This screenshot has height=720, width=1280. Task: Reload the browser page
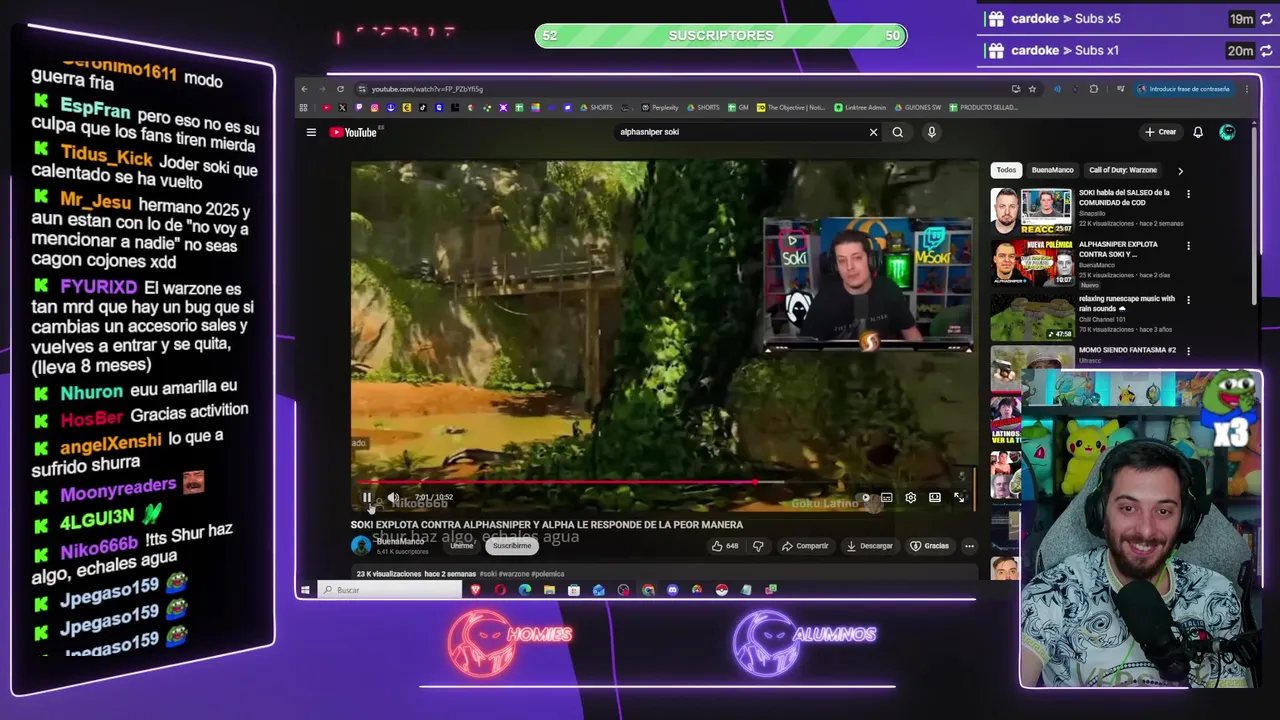pyautogui.click(x=340, y=89)
